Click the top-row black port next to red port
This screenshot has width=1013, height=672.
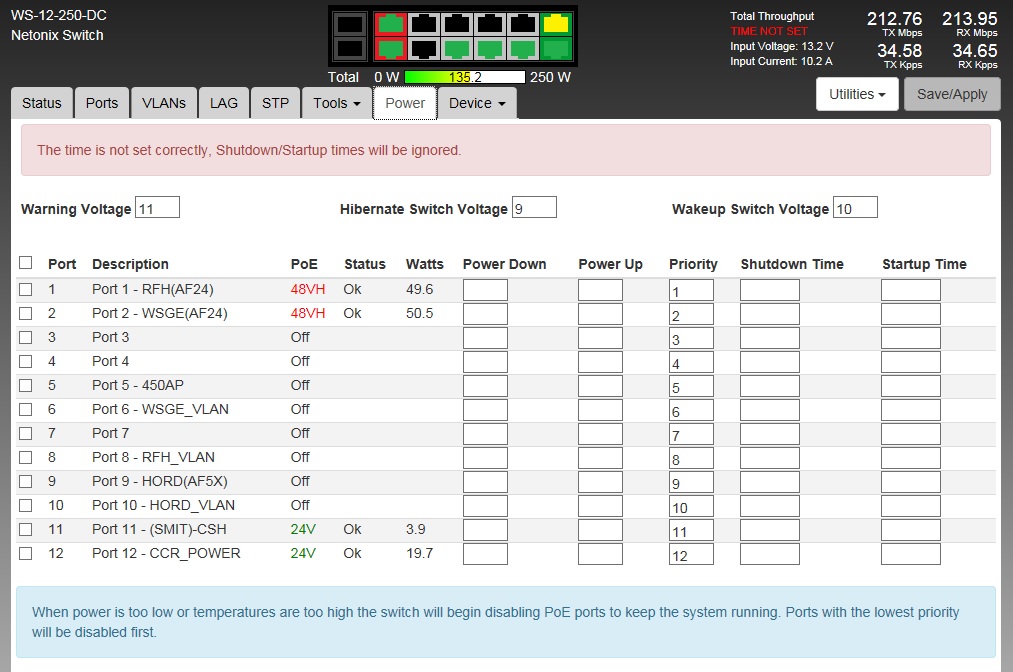click(424, 23)
